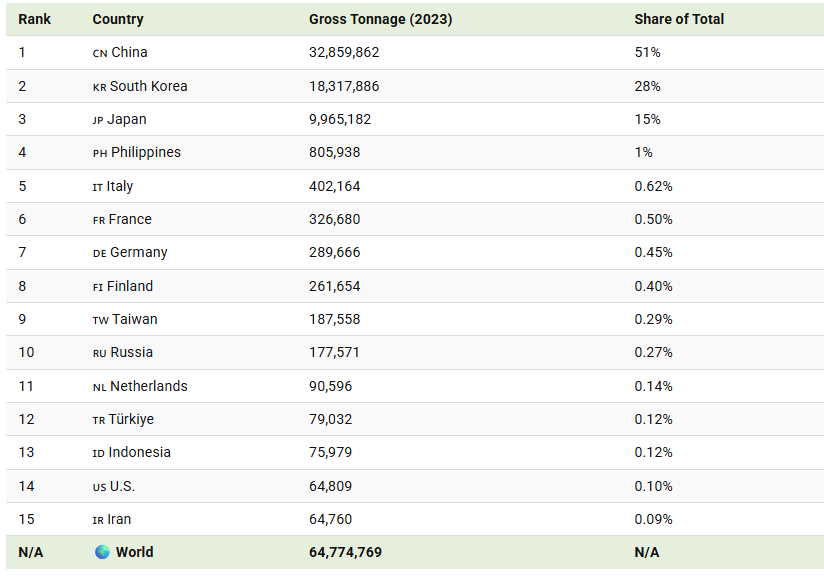Select the Country column header
Viewport: 824px width, 577px height.
pos(118,19)
